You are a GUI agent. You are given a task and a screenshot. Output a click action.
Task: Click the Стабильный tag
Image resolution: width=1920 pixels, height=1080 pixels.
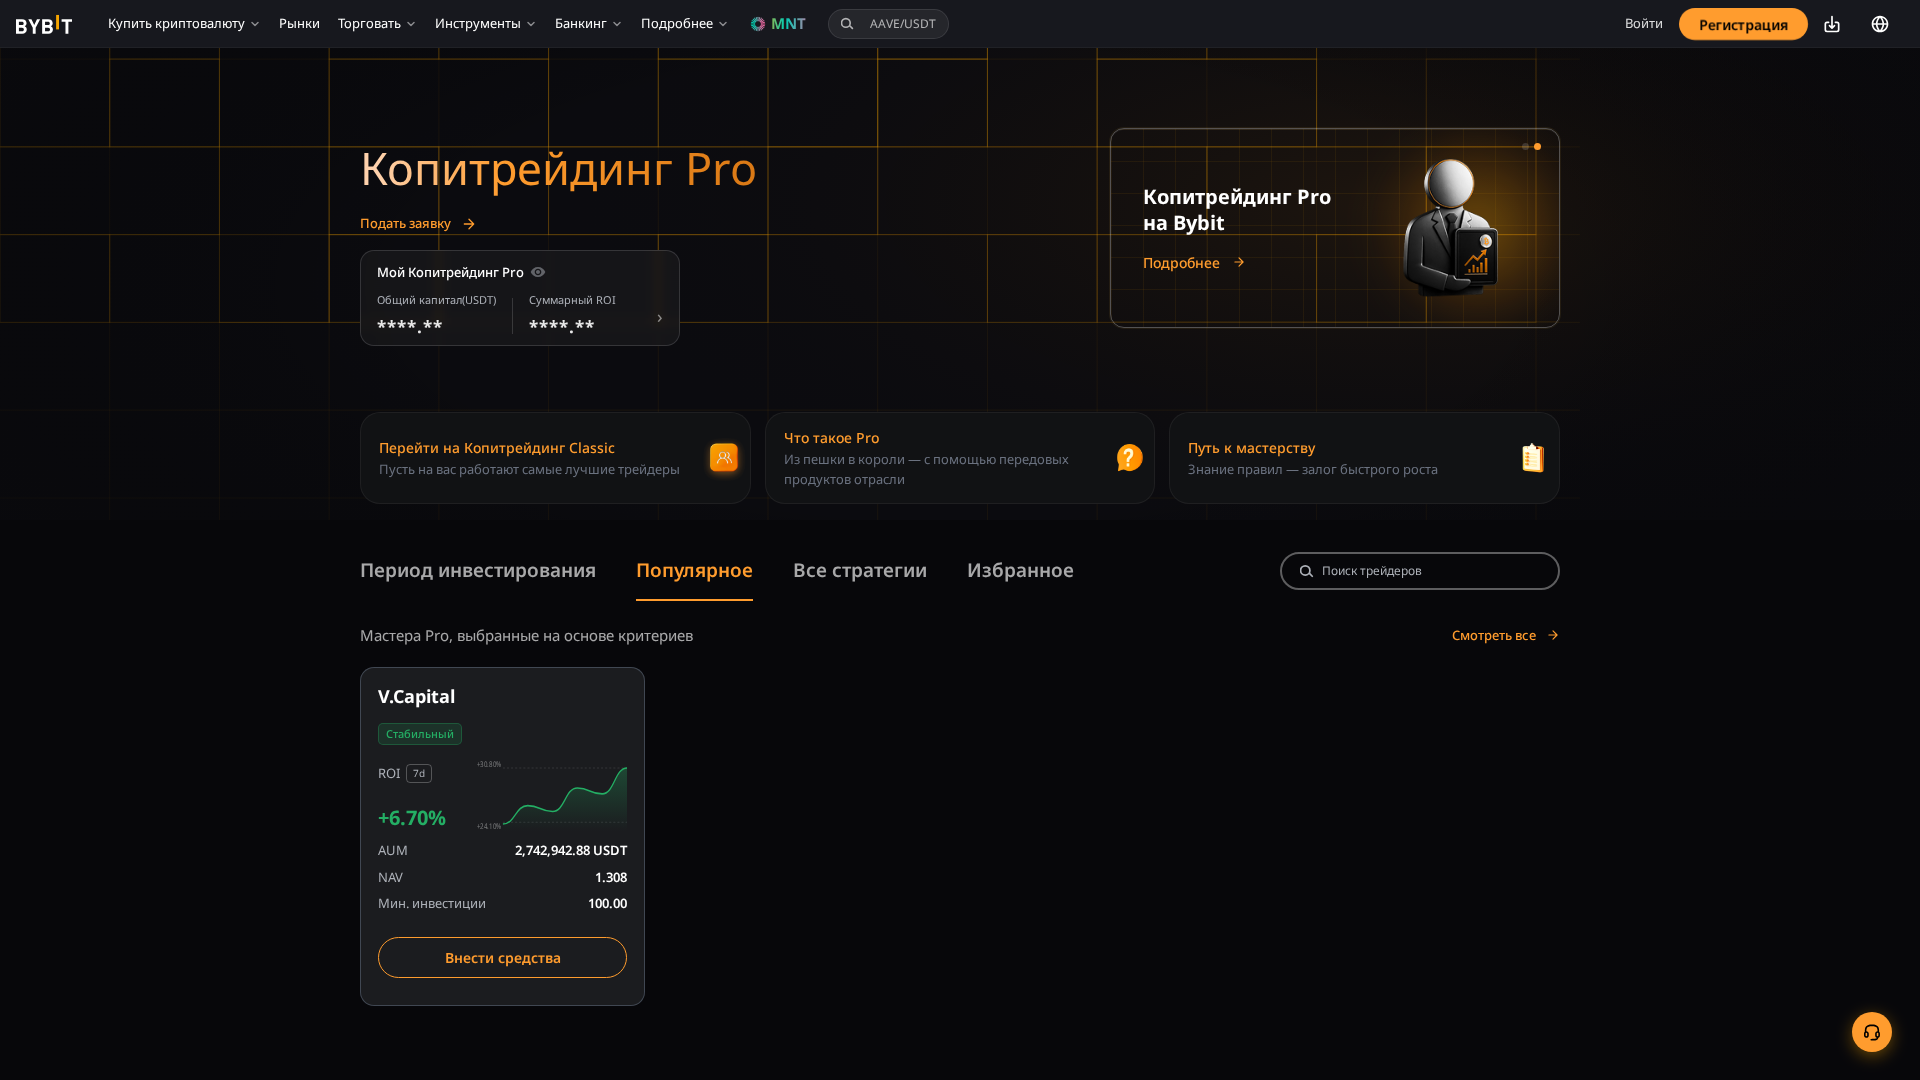point(420,734)
